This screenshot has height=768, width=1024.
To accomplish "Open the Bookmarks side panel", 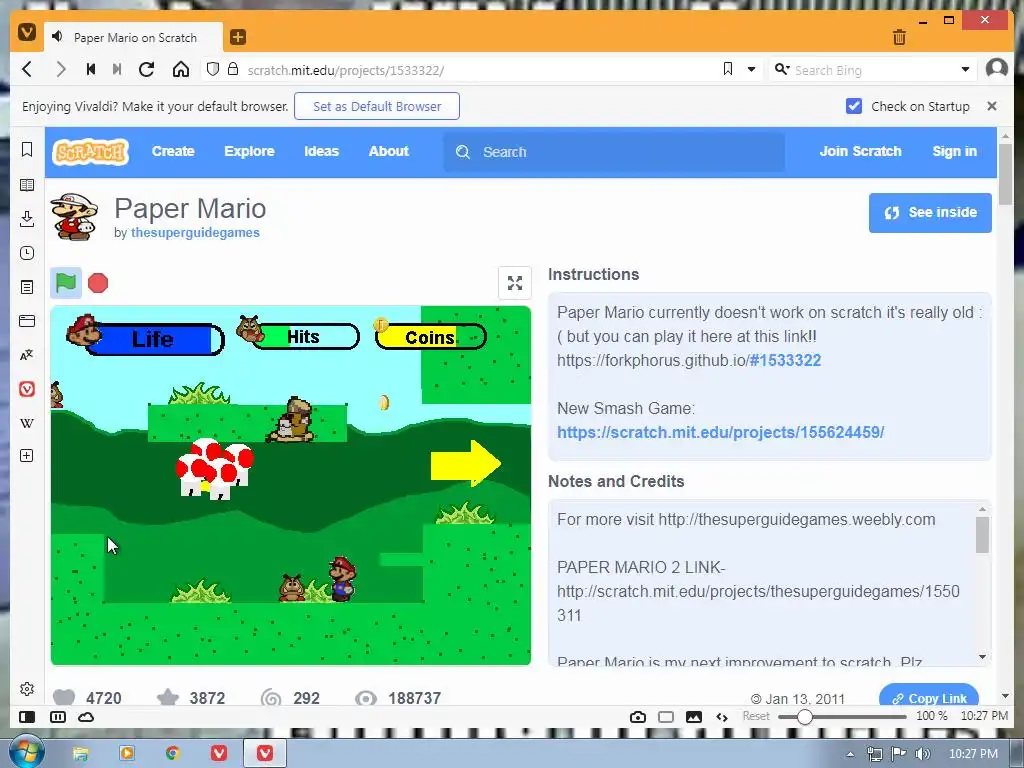I will tap(27, 150).
